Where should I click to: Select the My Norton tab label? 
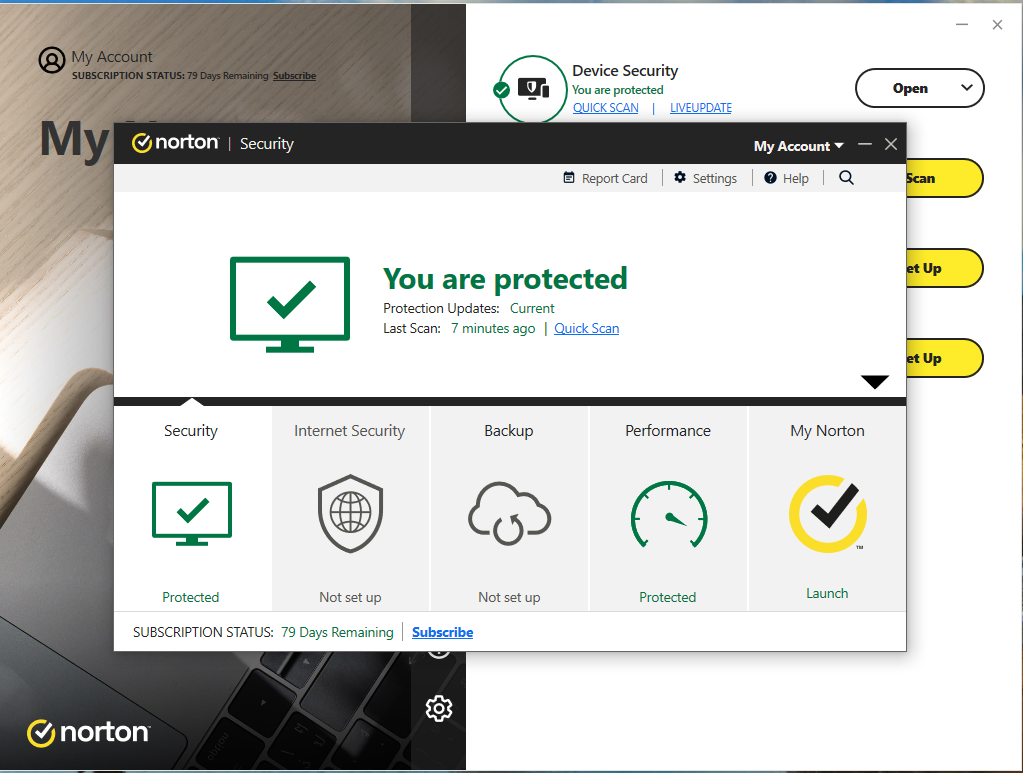(827, 431)
